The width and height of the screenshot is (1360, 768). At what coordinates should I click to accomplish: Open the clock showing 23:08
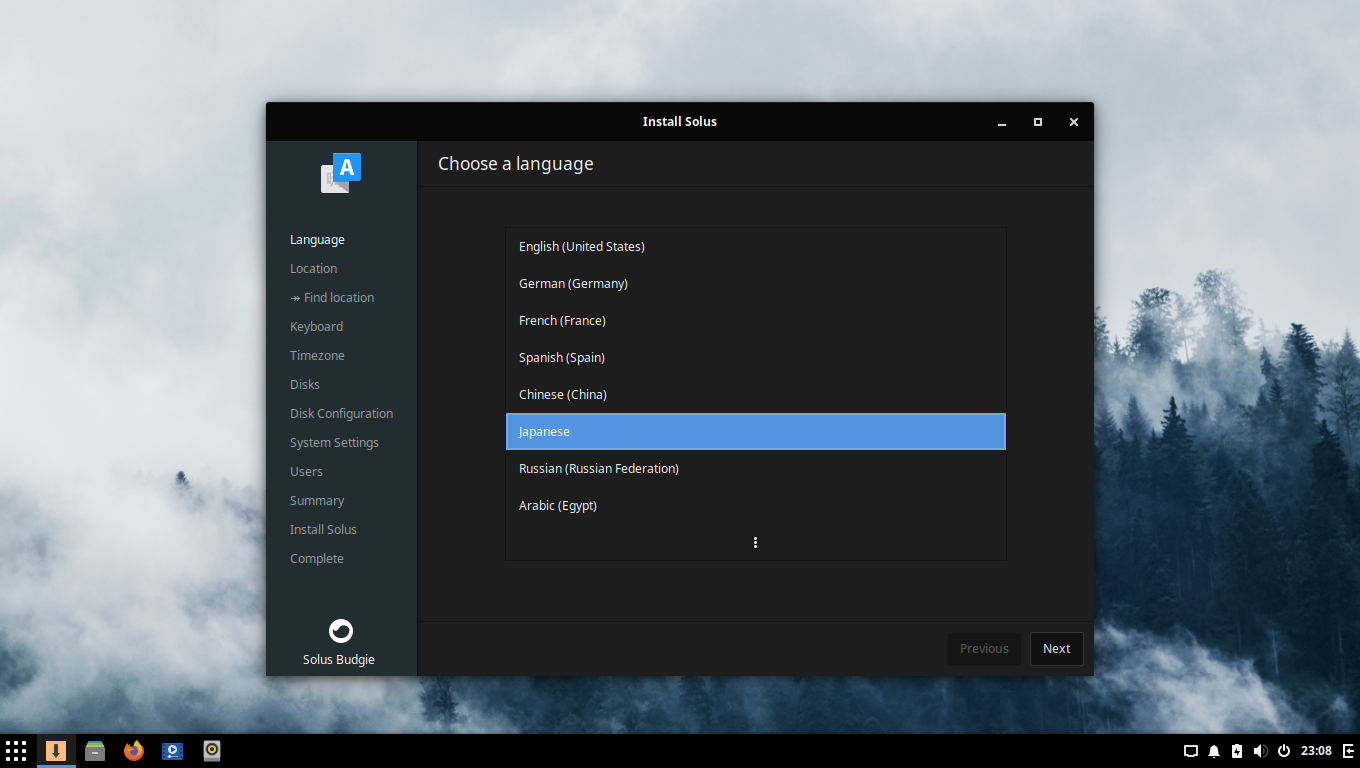pos(1316,751)
